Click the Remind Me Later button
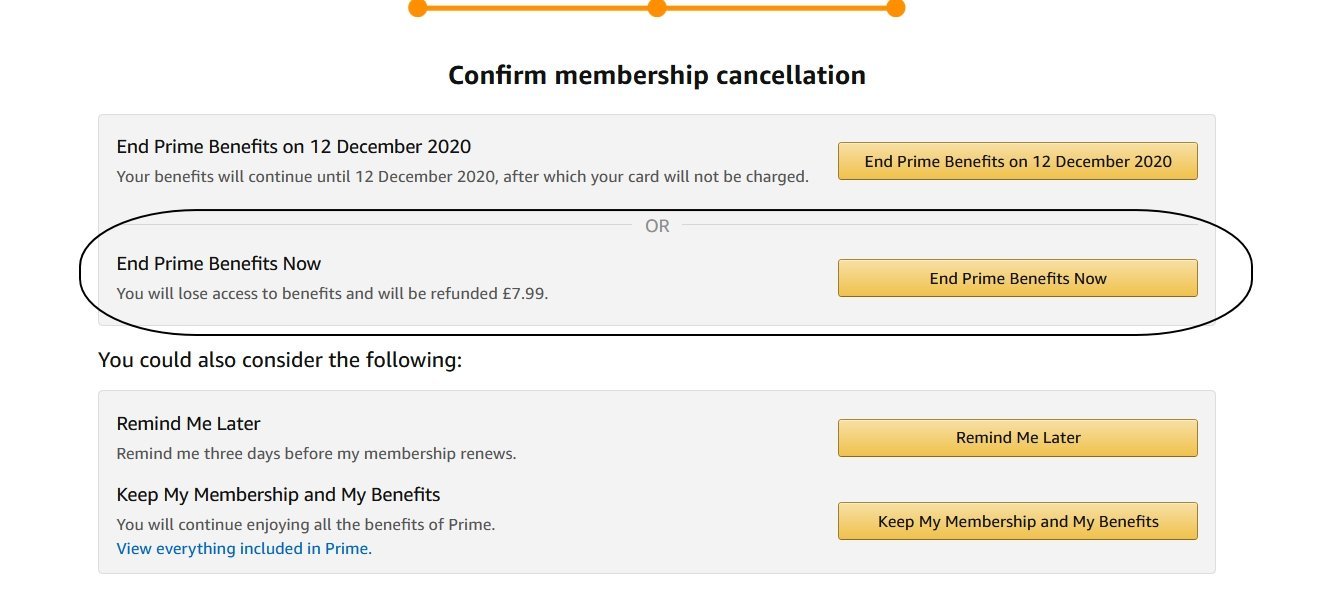The image size is (1325, 614). point(1017,438)
